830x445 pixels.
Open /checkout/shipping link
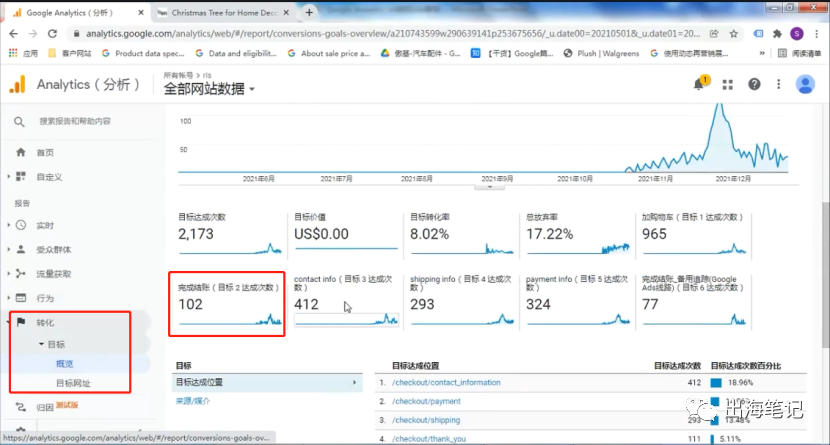point(426,420)
